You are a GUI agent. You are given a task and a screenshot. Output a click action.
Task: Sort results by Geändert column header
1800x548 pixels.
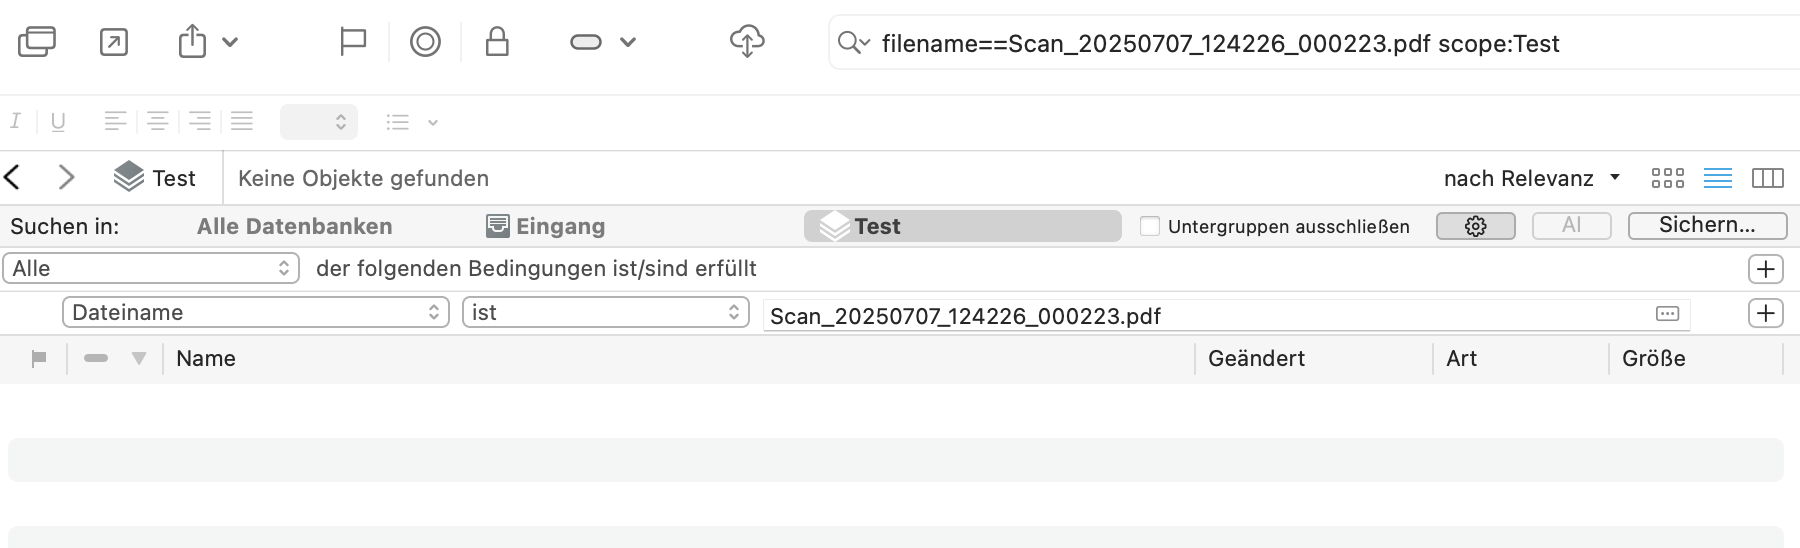pos(1256,358)
